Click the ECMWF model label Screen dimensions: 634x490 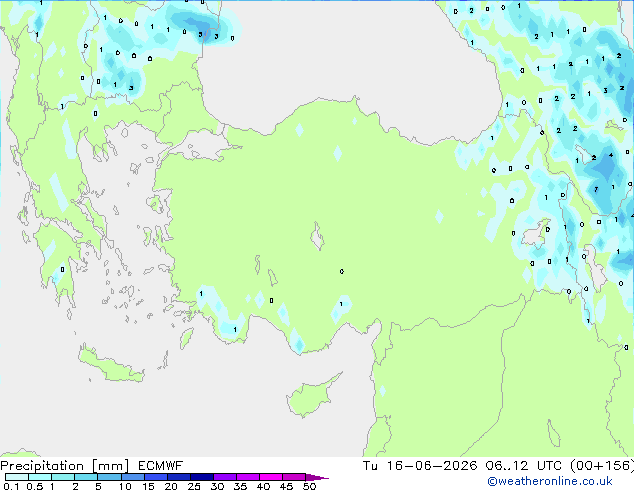click(161, 466)
